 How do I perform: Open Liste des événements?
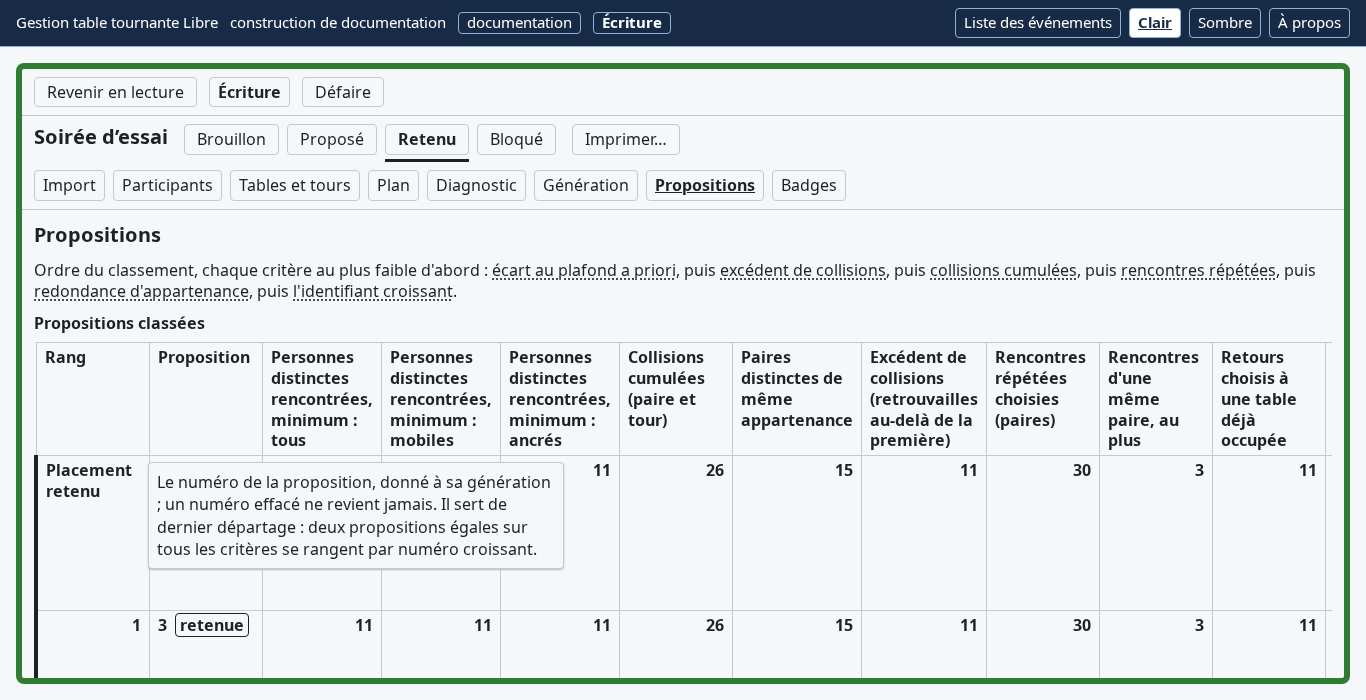(x=1038, y=23)
